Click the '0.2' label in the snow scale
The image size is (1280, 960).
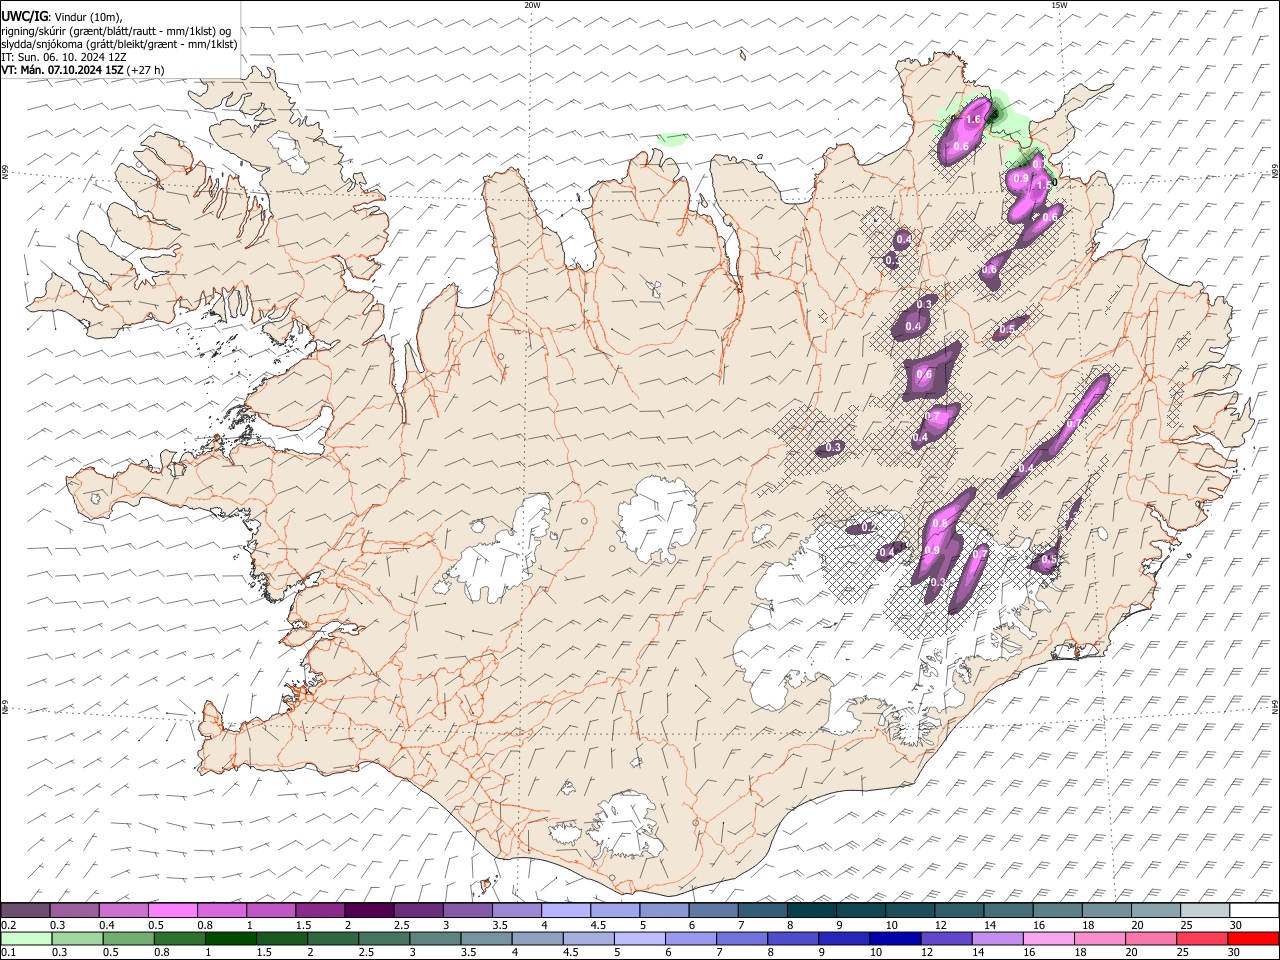(8, 925)
